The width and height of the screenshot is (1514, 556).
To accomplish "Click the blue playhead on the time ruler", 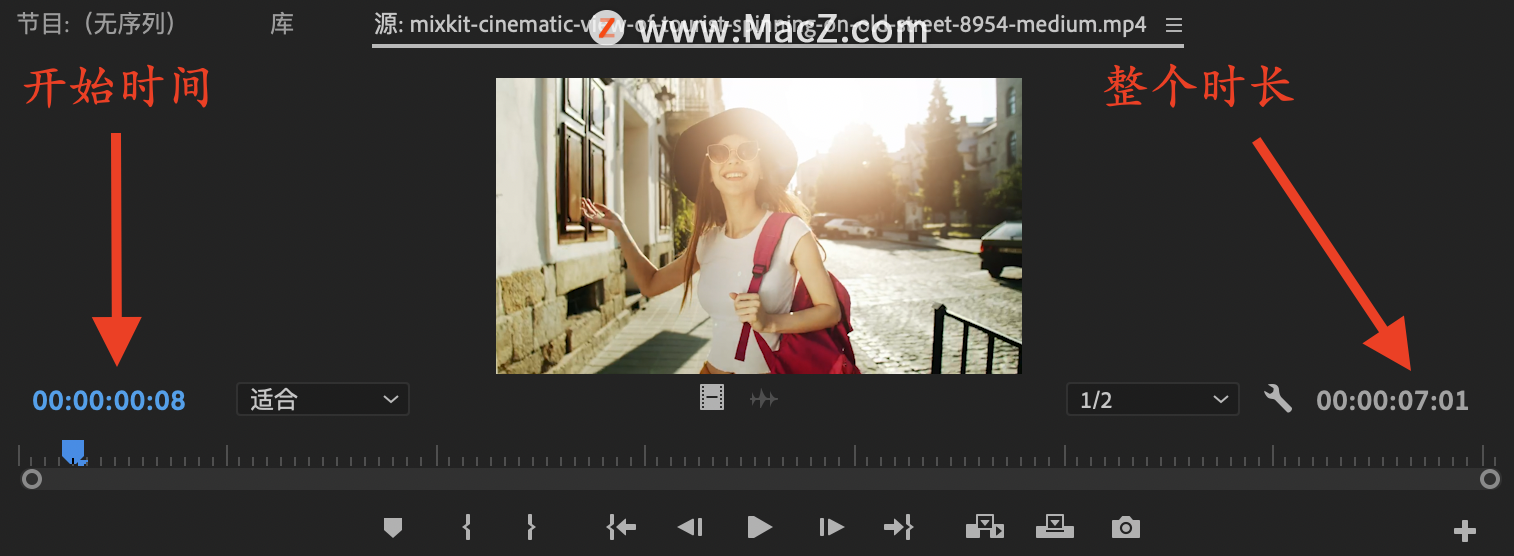I will [73, 452].
